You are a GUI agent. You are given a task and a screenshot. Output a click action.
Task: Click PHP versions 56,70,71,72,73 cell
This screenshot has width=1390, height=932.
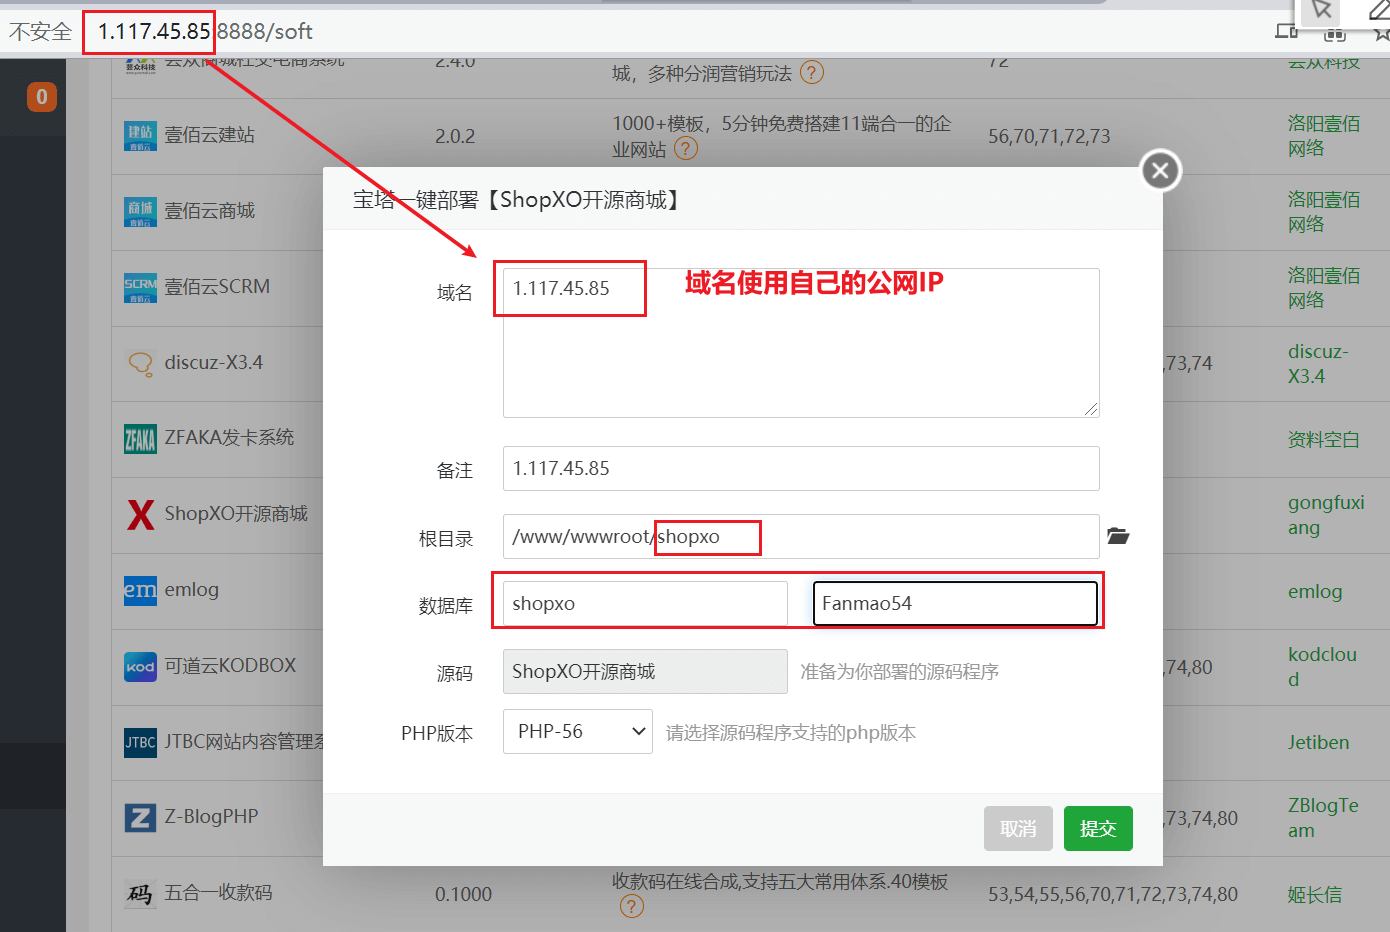click(x=1049, y=137)
